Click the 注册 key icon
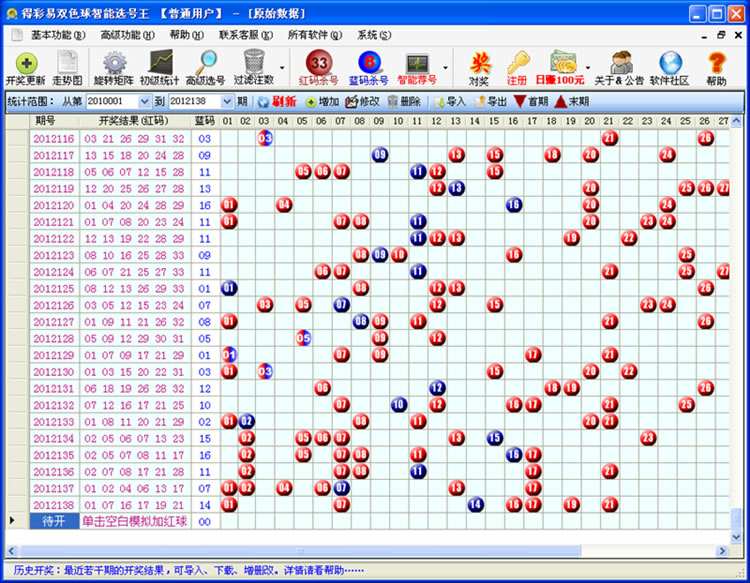The image size is (750, 583). coord(517,68)
